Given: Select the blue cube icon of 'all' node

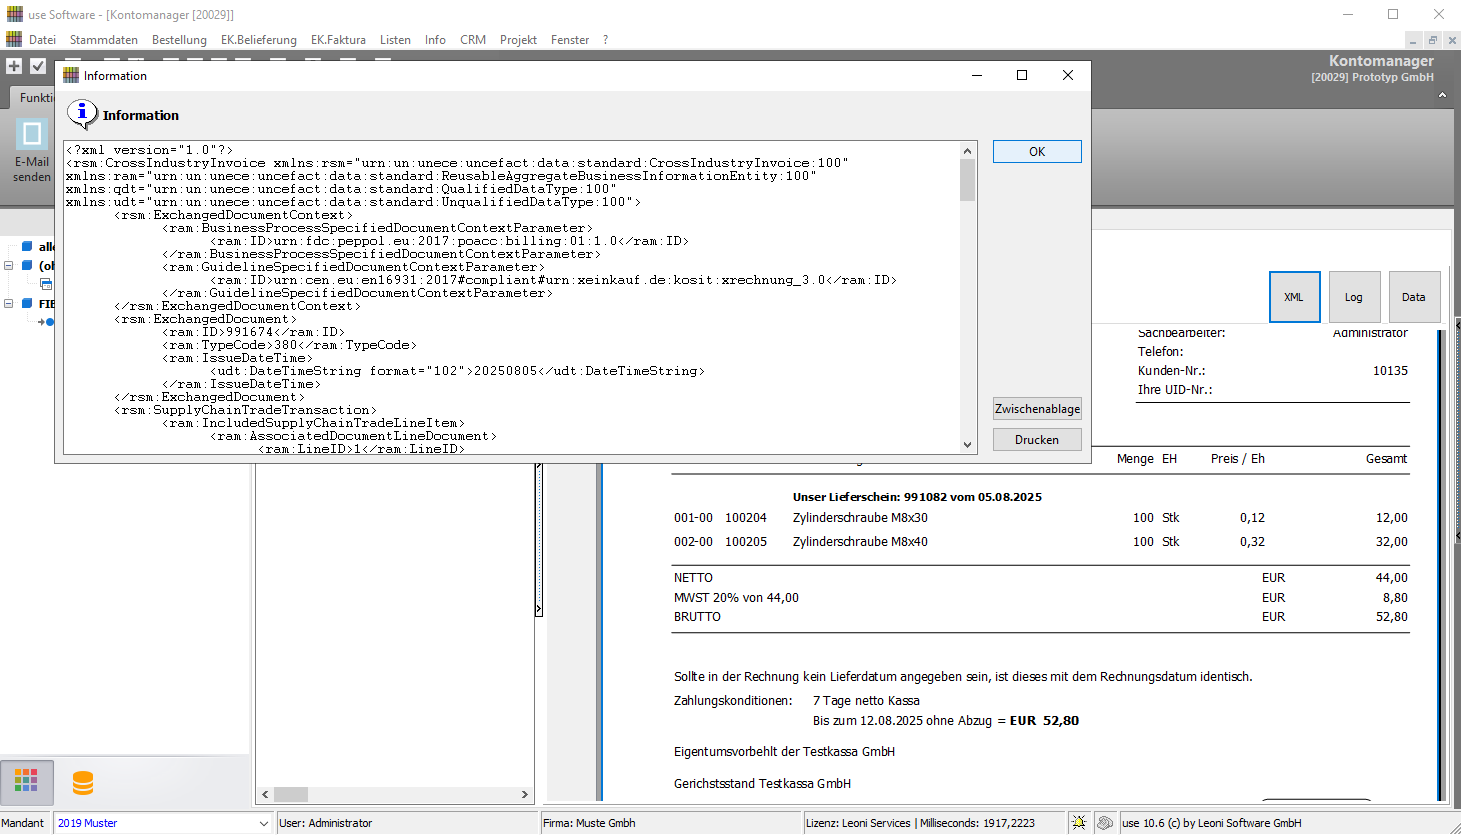Looking at the screenshot, I should click(27, 246).
